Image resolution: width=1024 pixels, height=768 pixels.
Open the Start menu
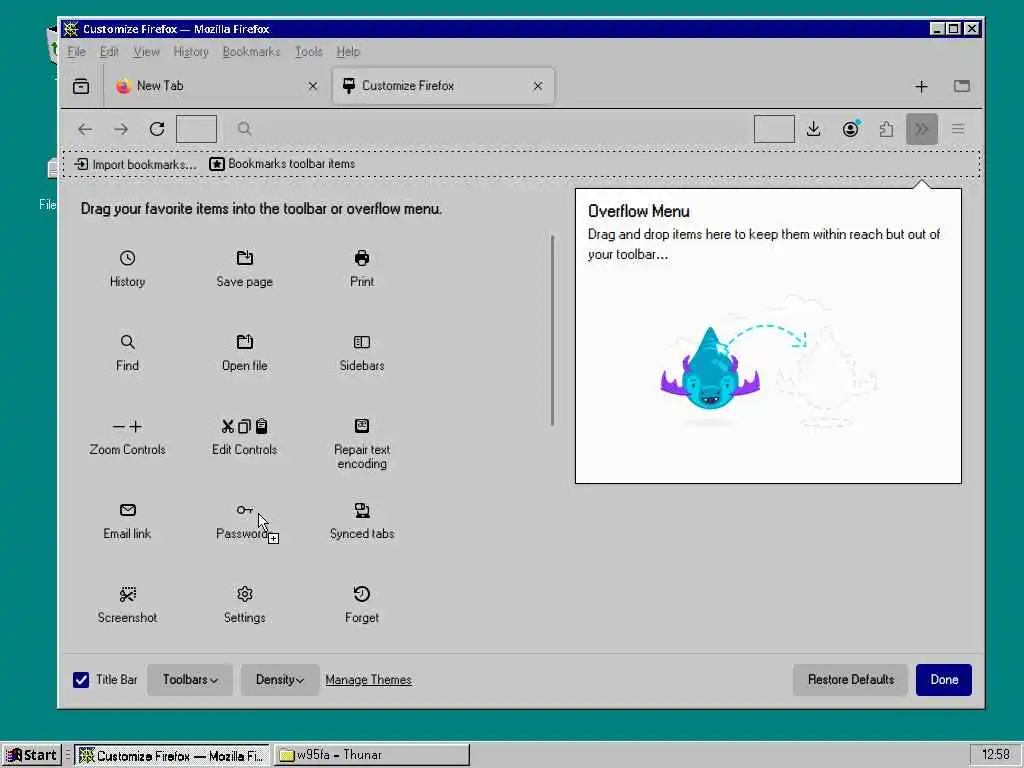31,755
